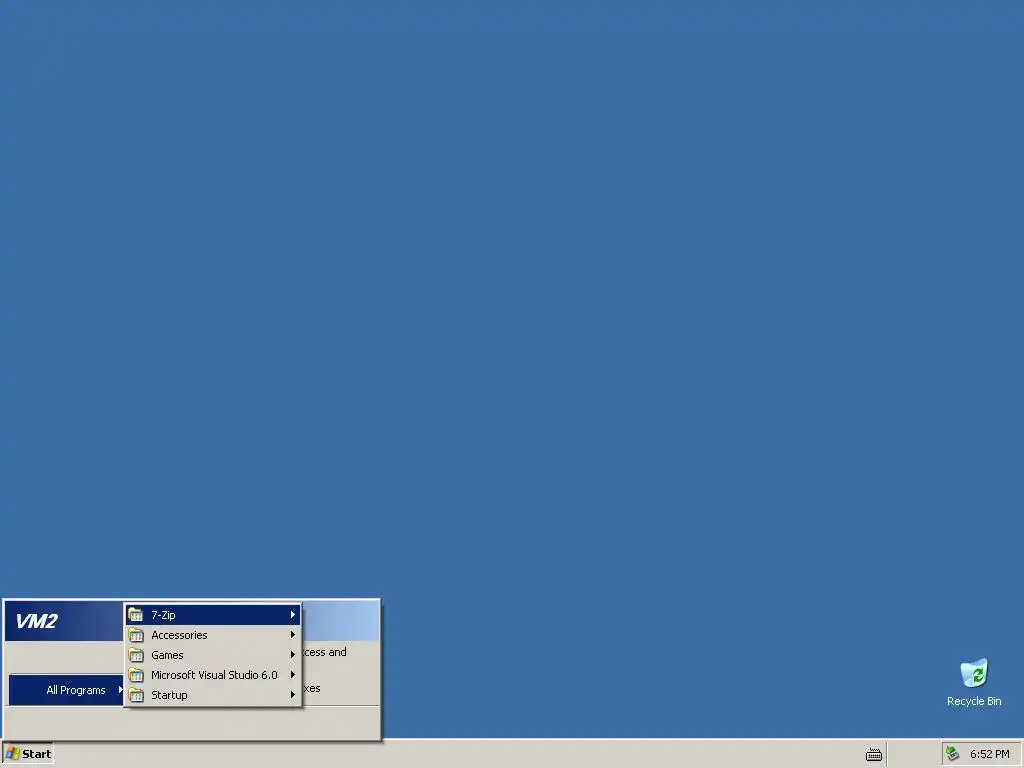
Task: Click the Startup folder icon
Action: point(136,695)
